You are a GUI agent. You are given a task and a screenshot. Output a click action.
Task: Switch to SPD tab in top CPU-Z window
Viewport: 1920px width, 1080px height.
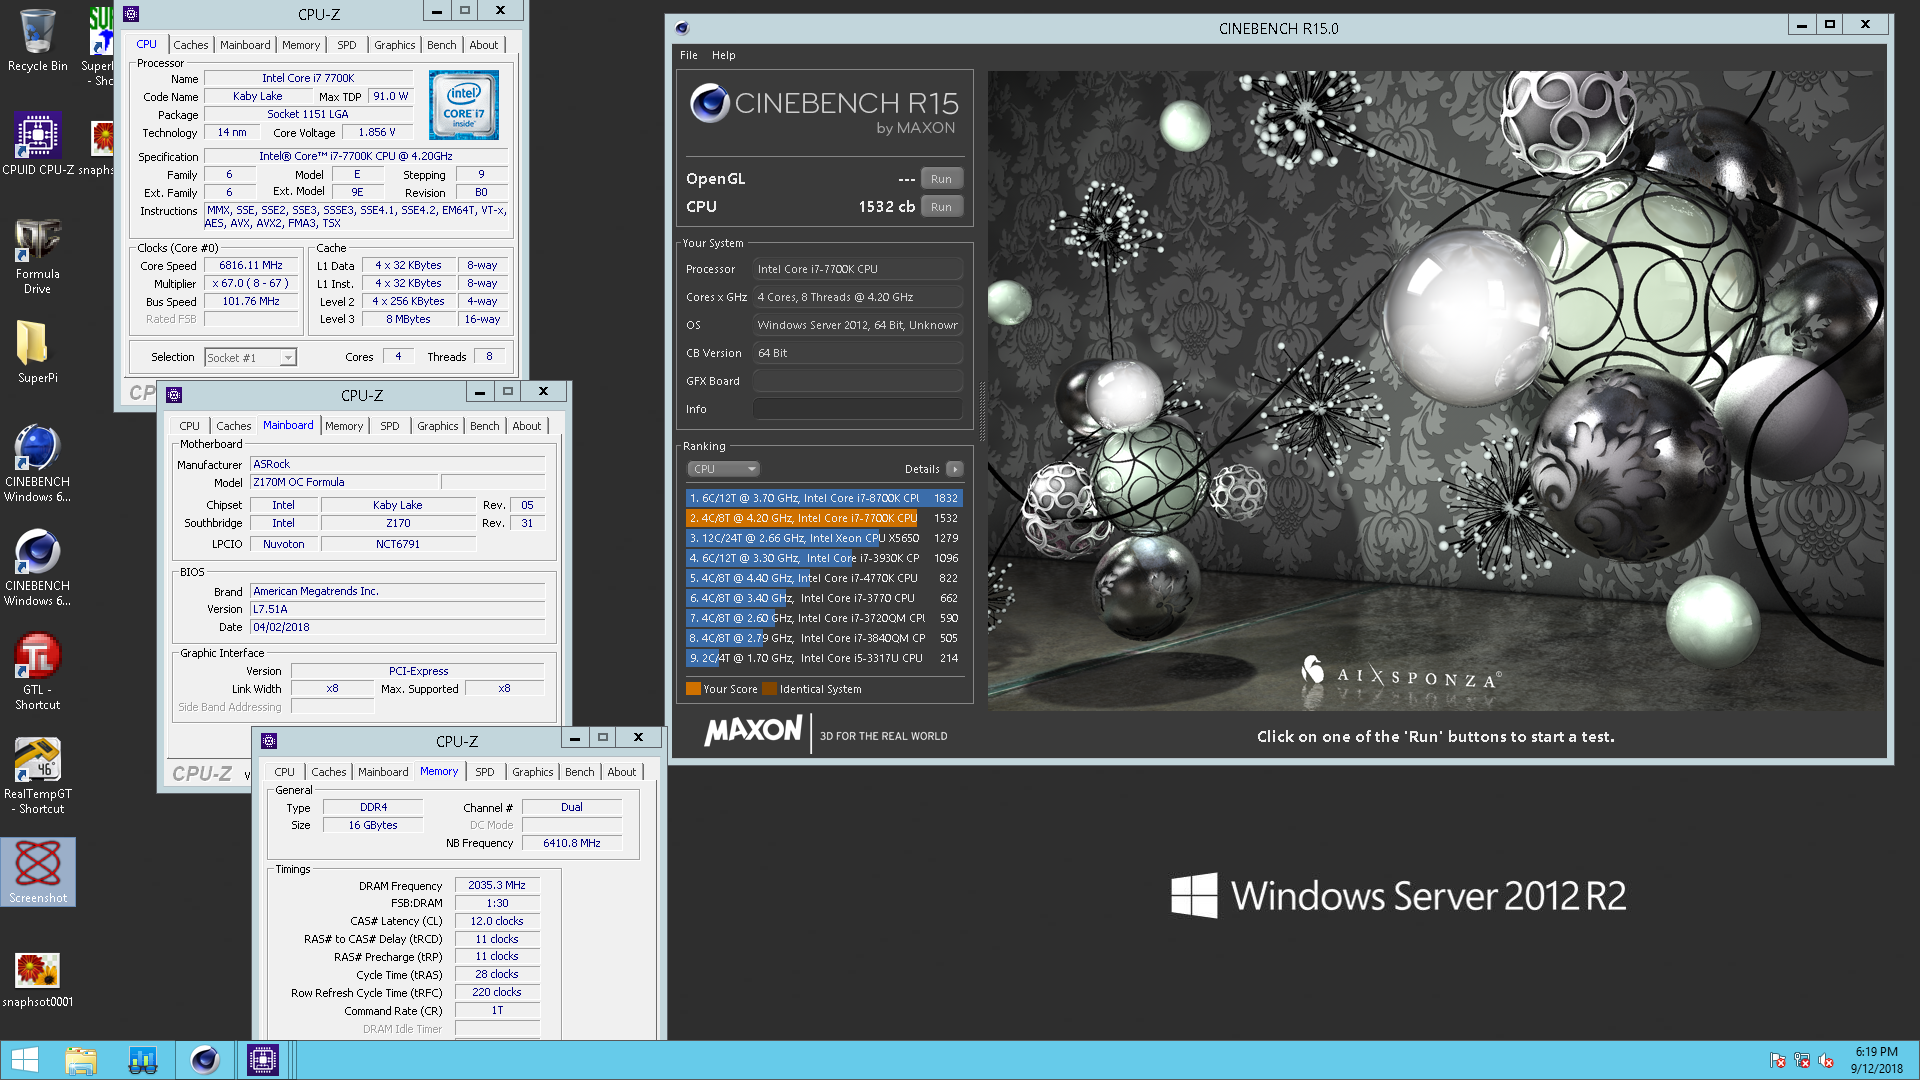coord(346,45)
